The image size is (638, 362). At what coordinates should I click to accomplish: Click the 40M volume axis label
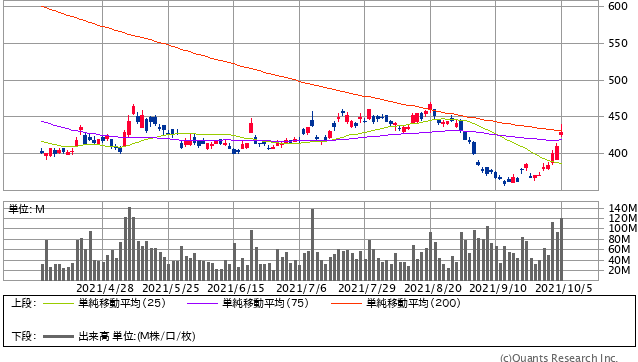(x=619, y=260)
